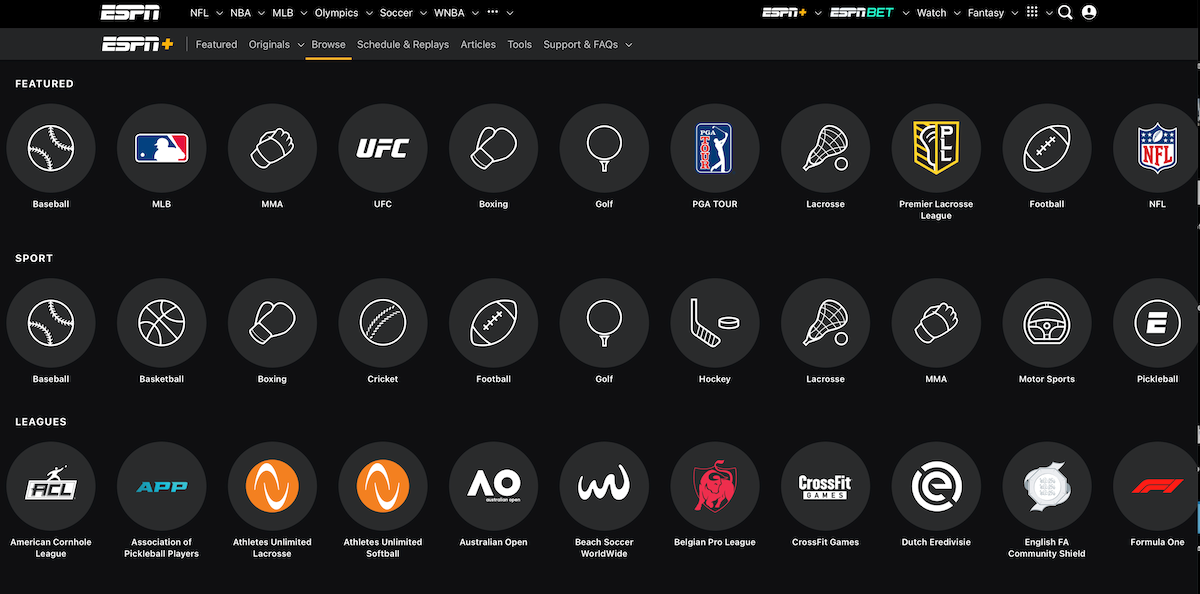Open the Tools tab
Image resolution: width=1200 pixels, height=594 pixels.
(x=519, y=45)
